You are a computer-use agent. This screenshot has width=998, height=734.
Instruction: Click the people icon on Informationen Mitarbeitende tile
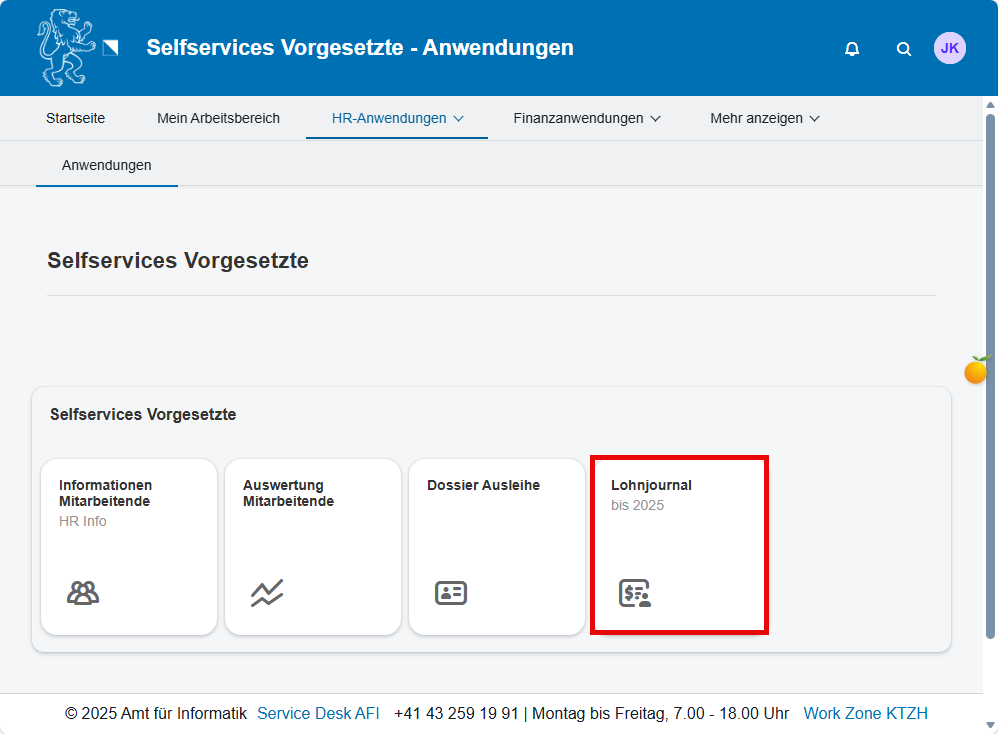point(83,593)
